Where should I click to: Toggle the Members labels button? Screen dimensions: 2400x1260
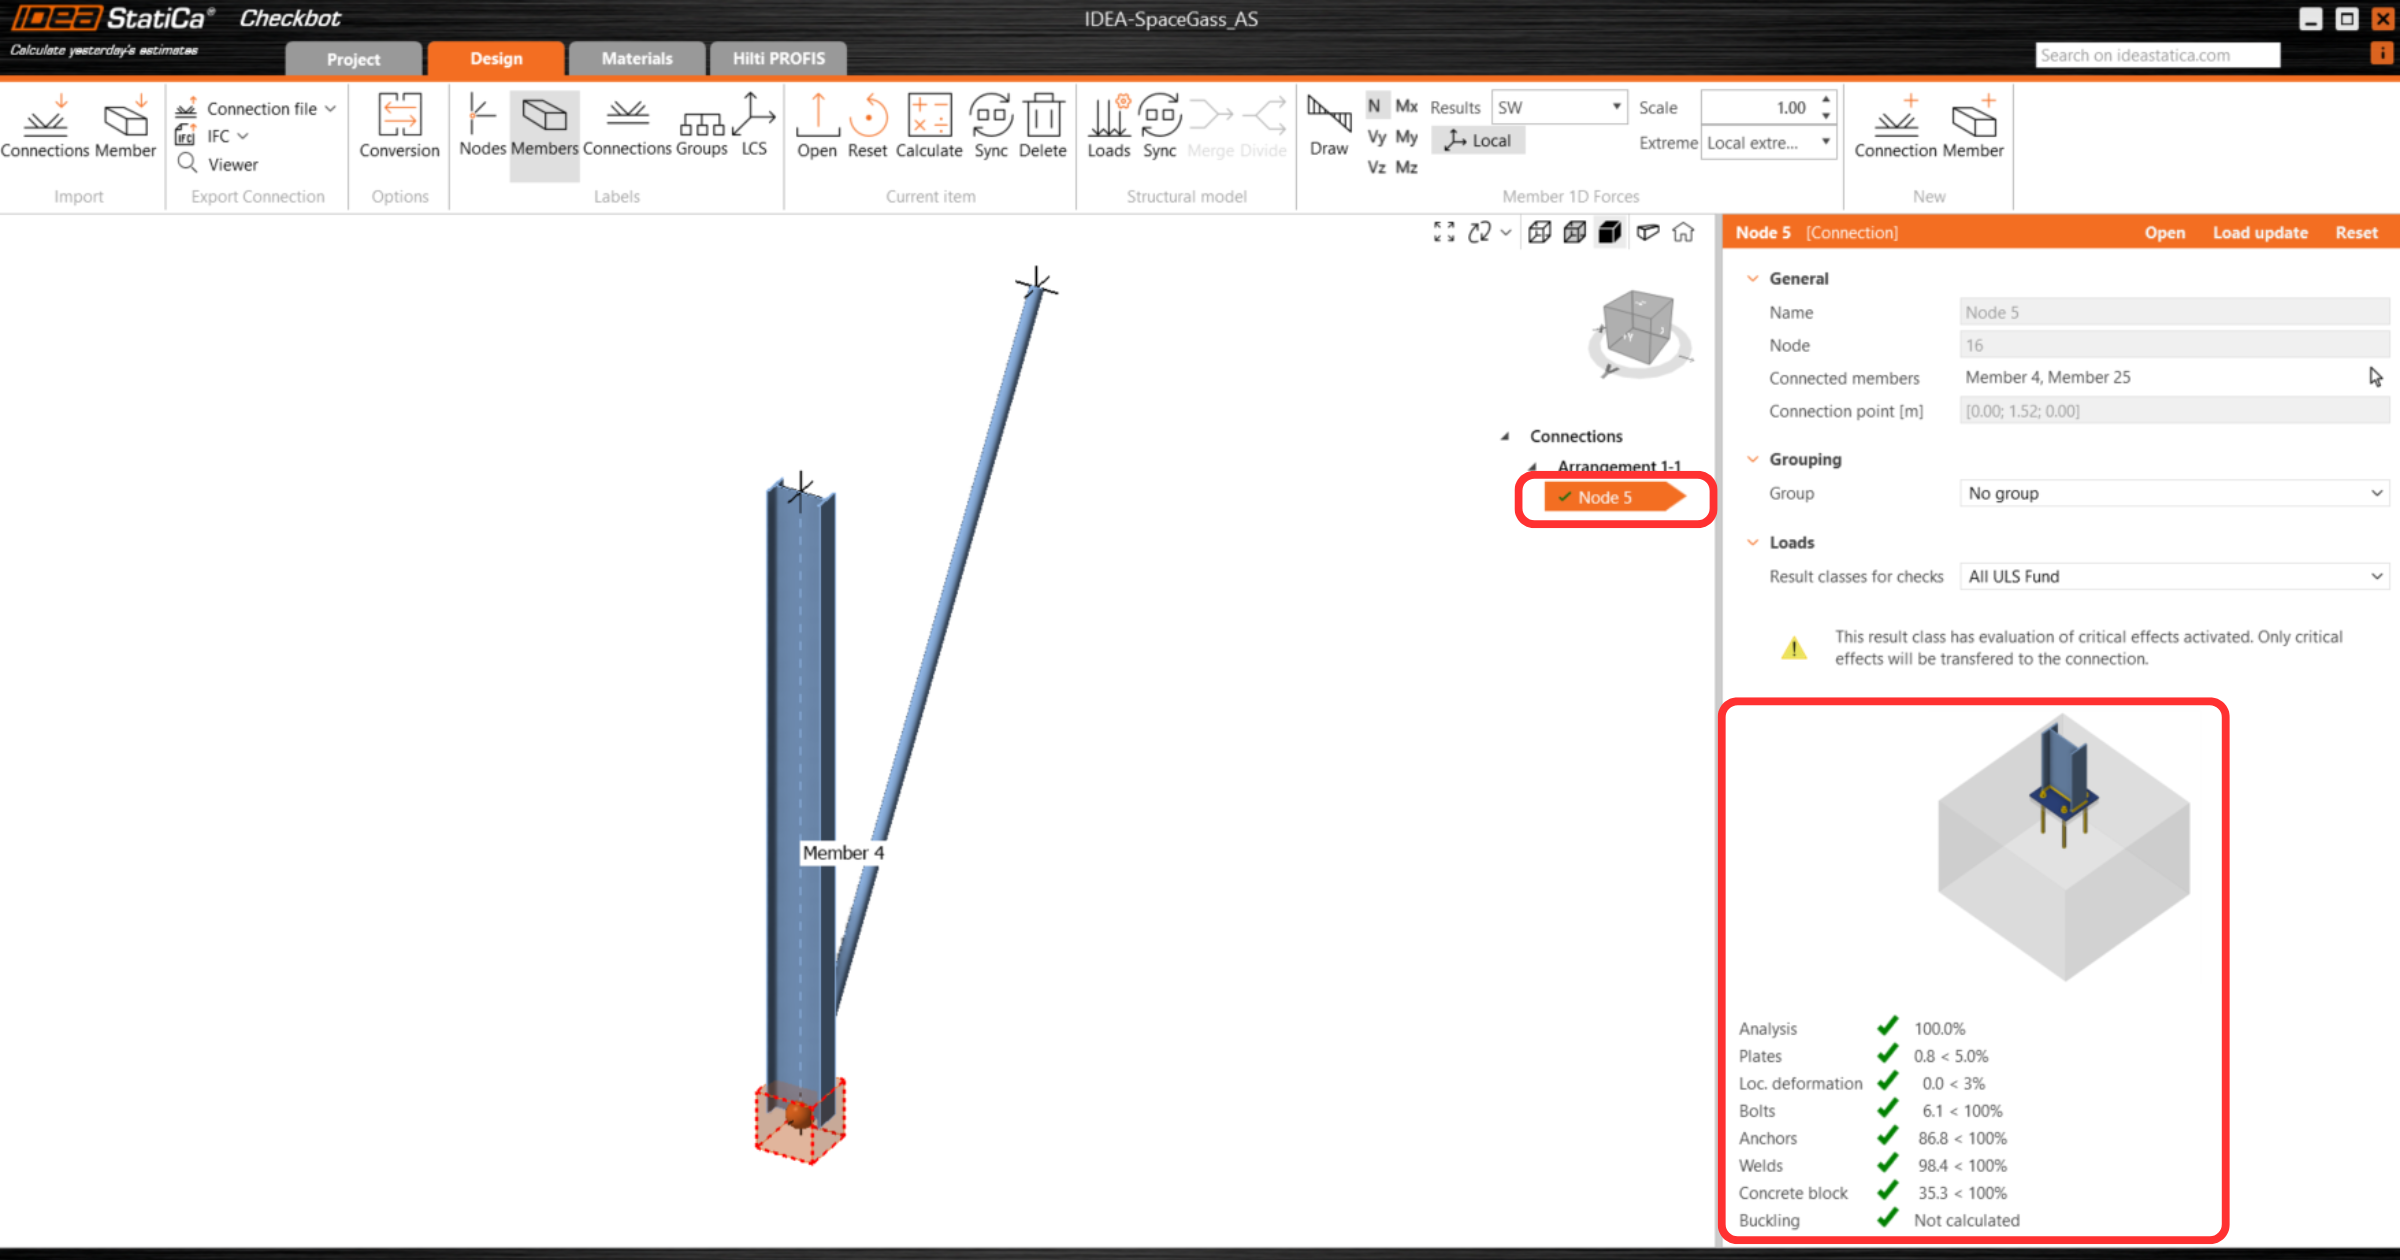[x=544, y=124]
